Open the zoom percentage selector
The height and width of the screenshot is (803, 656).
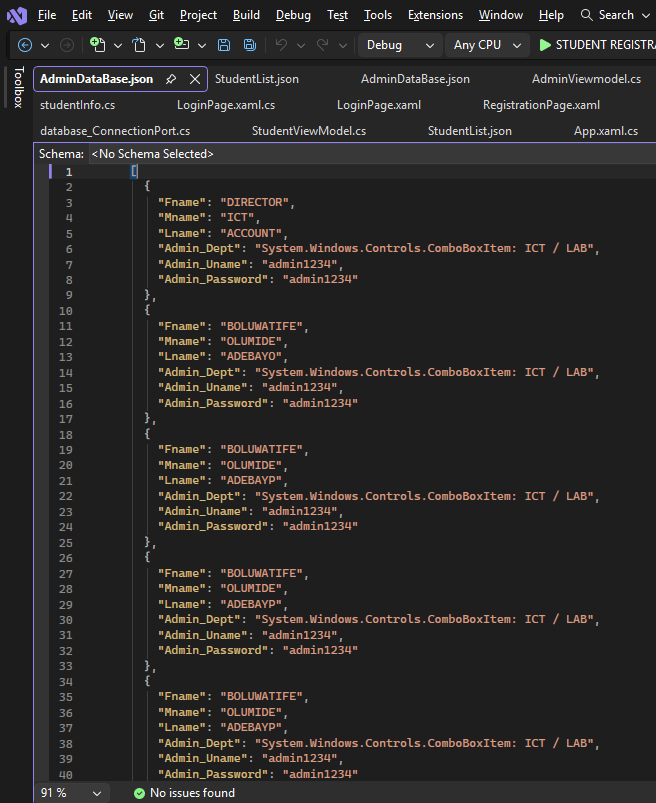click(x=70, y=792)
